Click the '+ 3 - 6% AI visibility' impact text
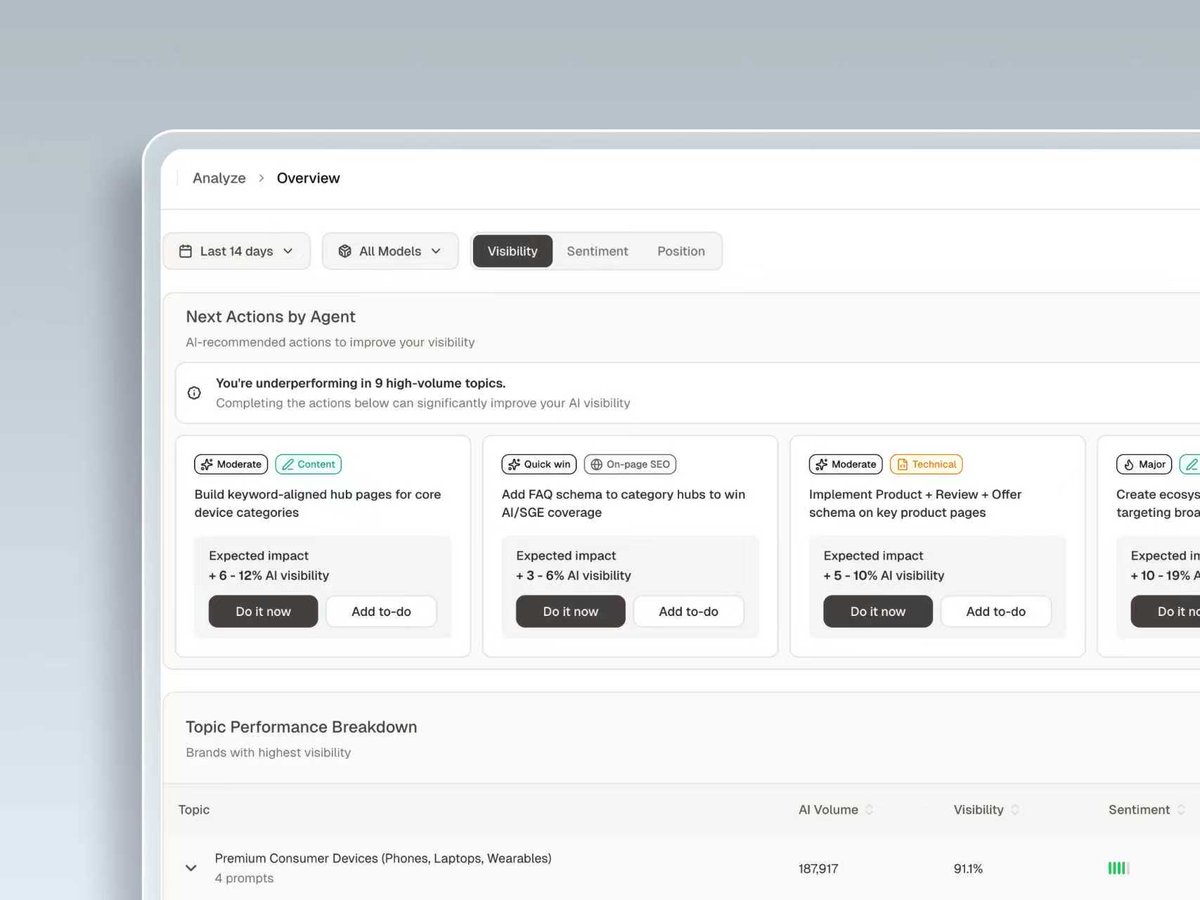This screenshot has height=900, width=1200. click(x=574, y=575)
